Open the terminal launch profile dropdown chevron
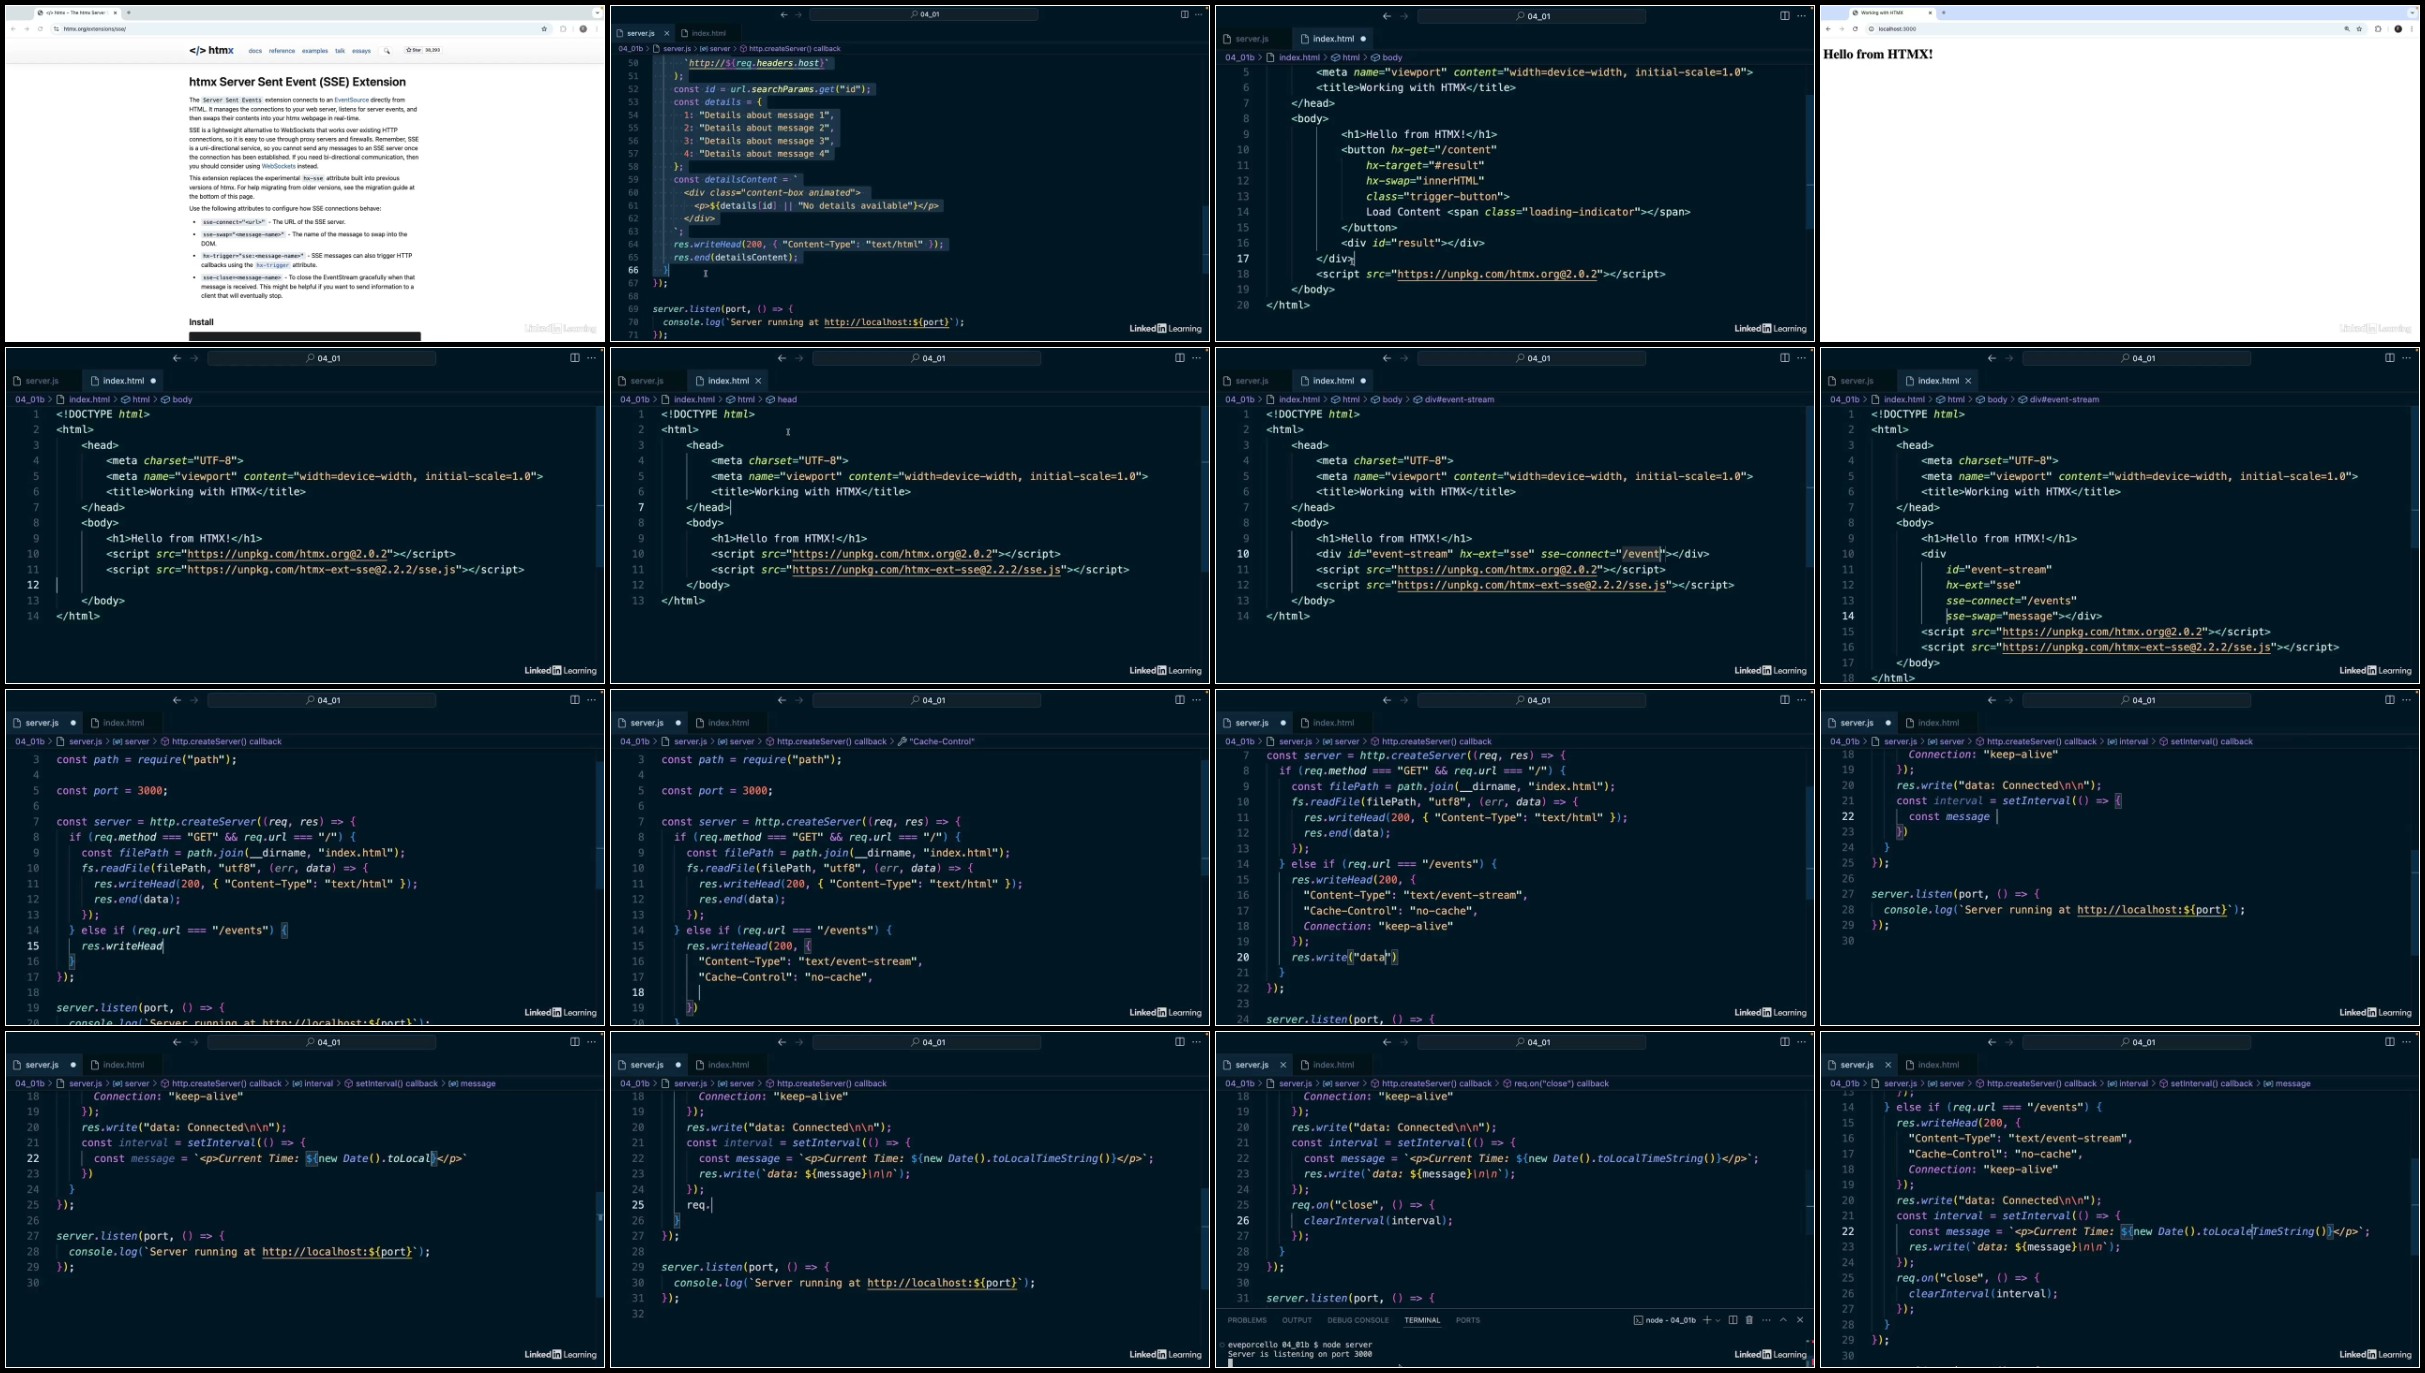Viewport: 2425px width, 1373px height. (1718, 1320)
